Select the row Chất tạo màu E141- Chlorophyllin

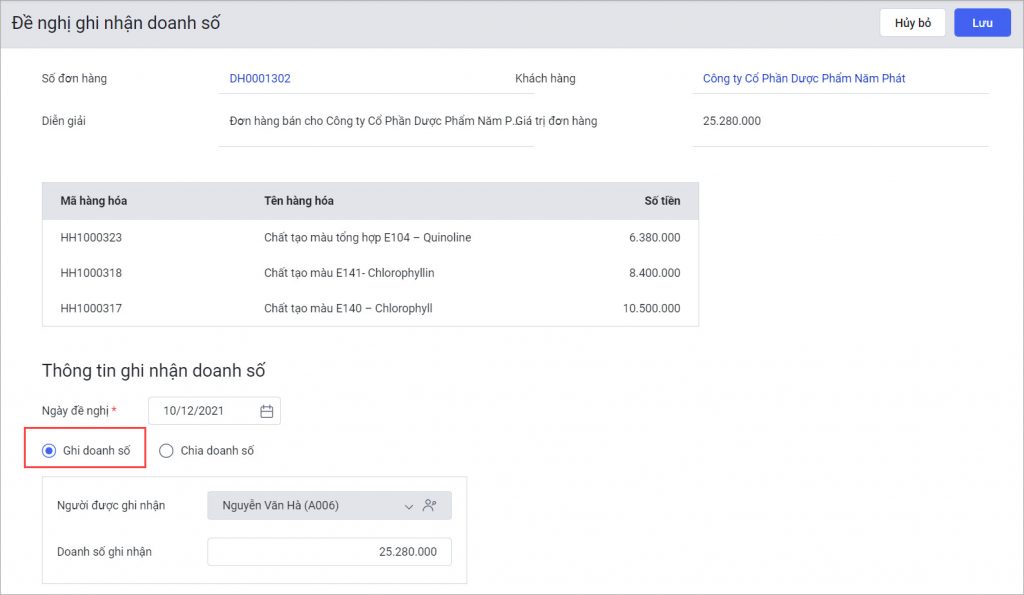click(370, 273)
